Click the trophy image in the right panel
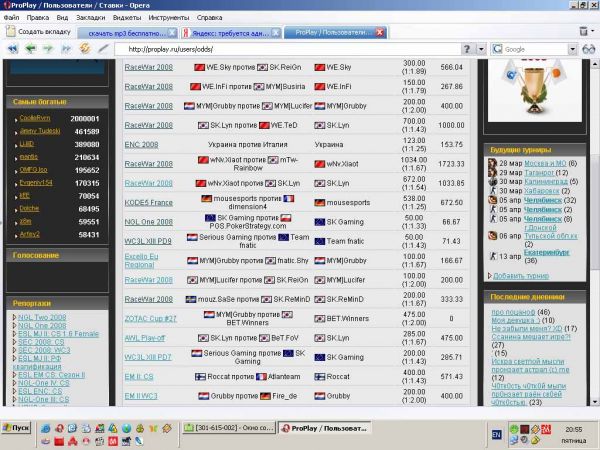This screenshot has width=600, height=450. click(x=535, y=90)
